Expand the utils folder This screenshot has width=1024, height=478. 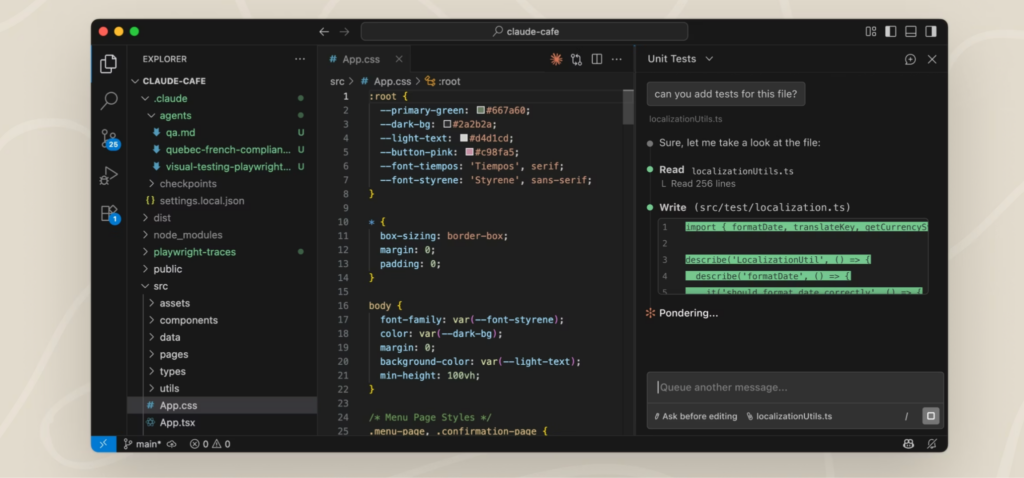169,388
